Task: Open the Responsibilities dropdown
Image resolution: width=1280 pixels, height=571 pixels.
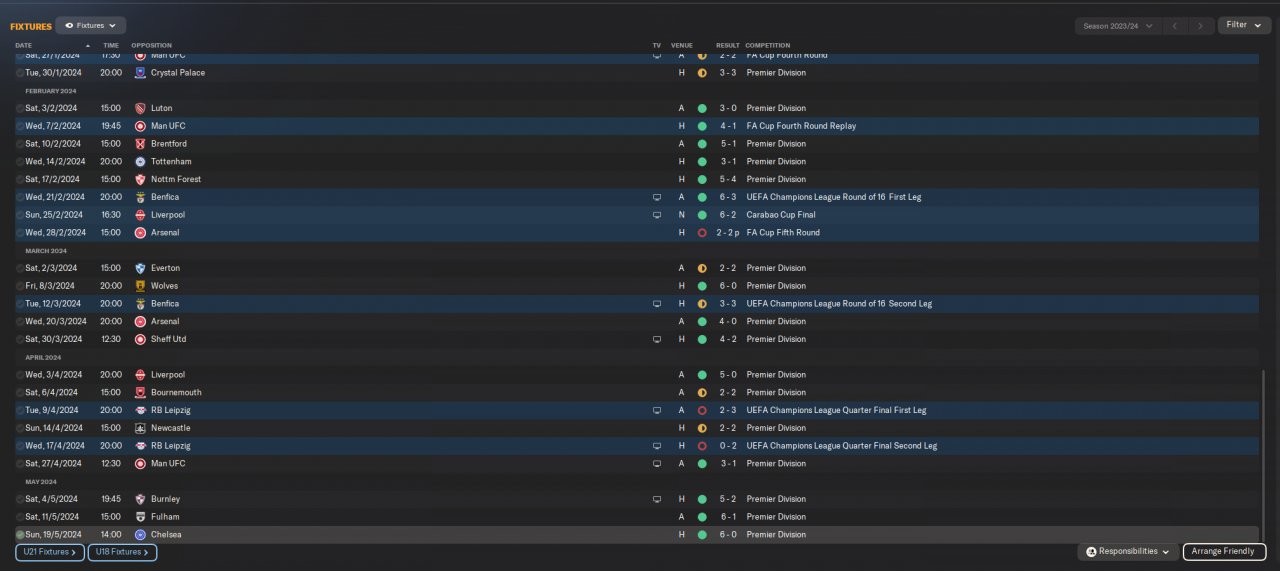Action: pos(1127,552)
